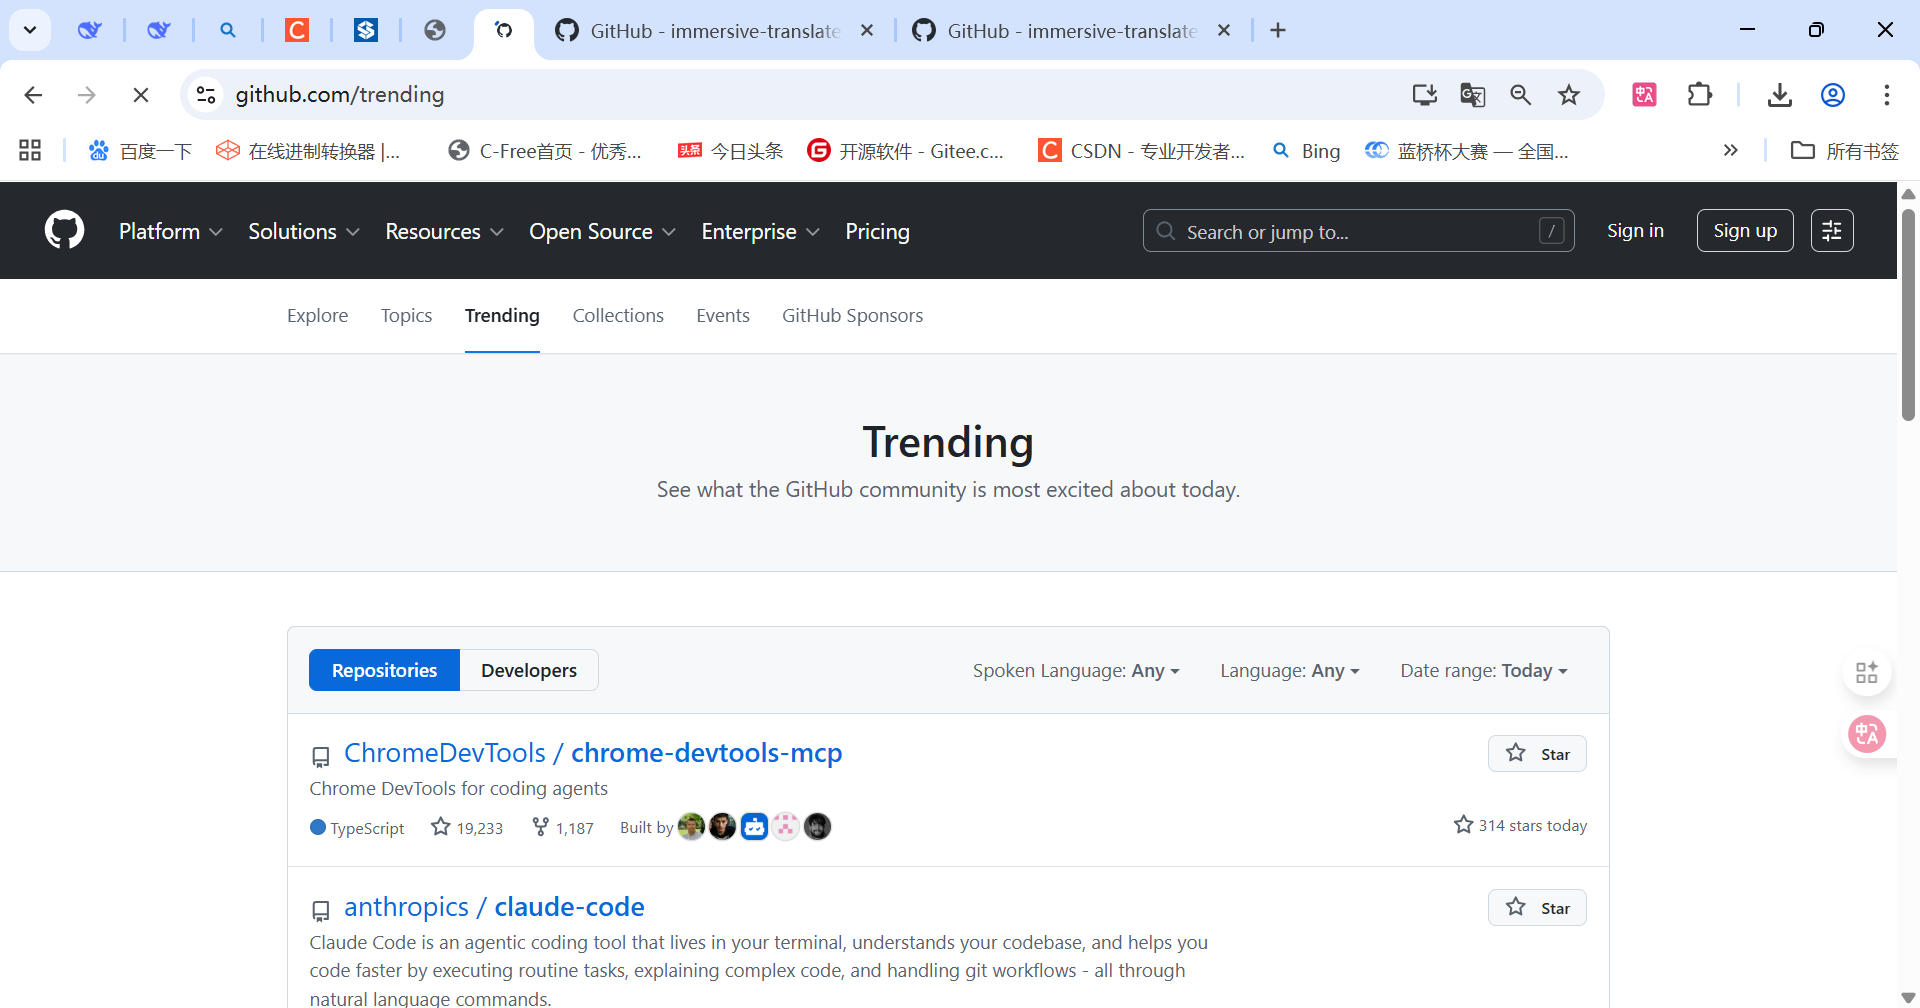1920x1008 pixels.
Task: Expand the Open Source menu
Action: 602,231
